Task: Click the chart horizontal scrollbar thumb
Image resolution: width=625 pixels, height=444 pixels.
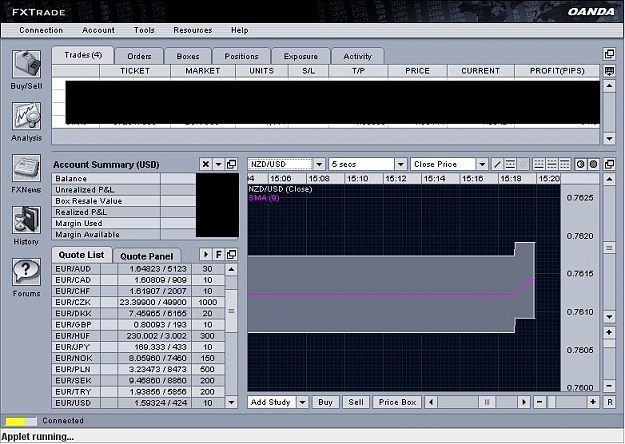Action: coord(486,402)
